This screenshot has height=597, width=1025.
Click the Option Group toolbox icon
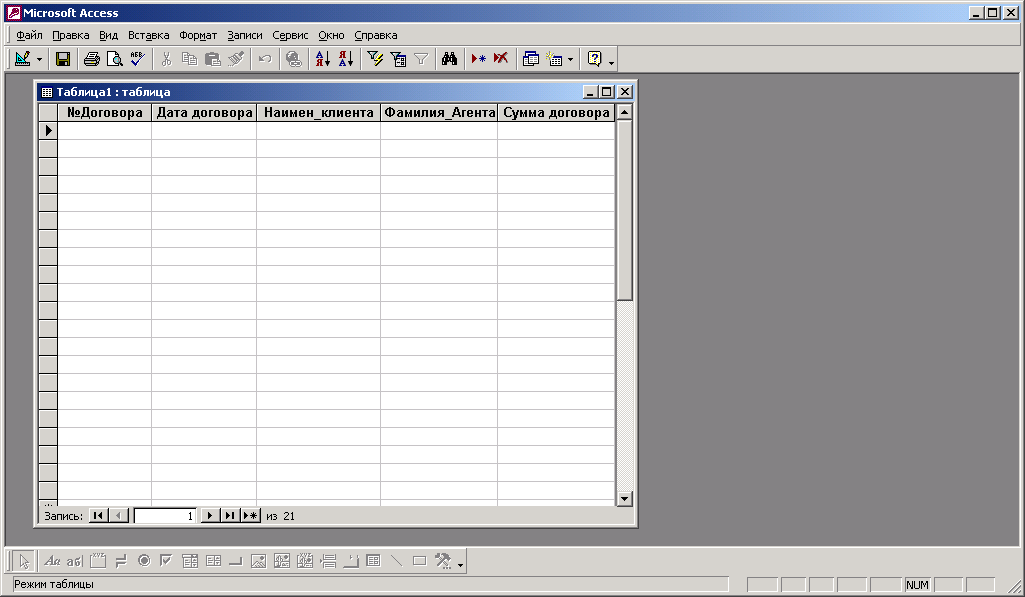[98, 561]
